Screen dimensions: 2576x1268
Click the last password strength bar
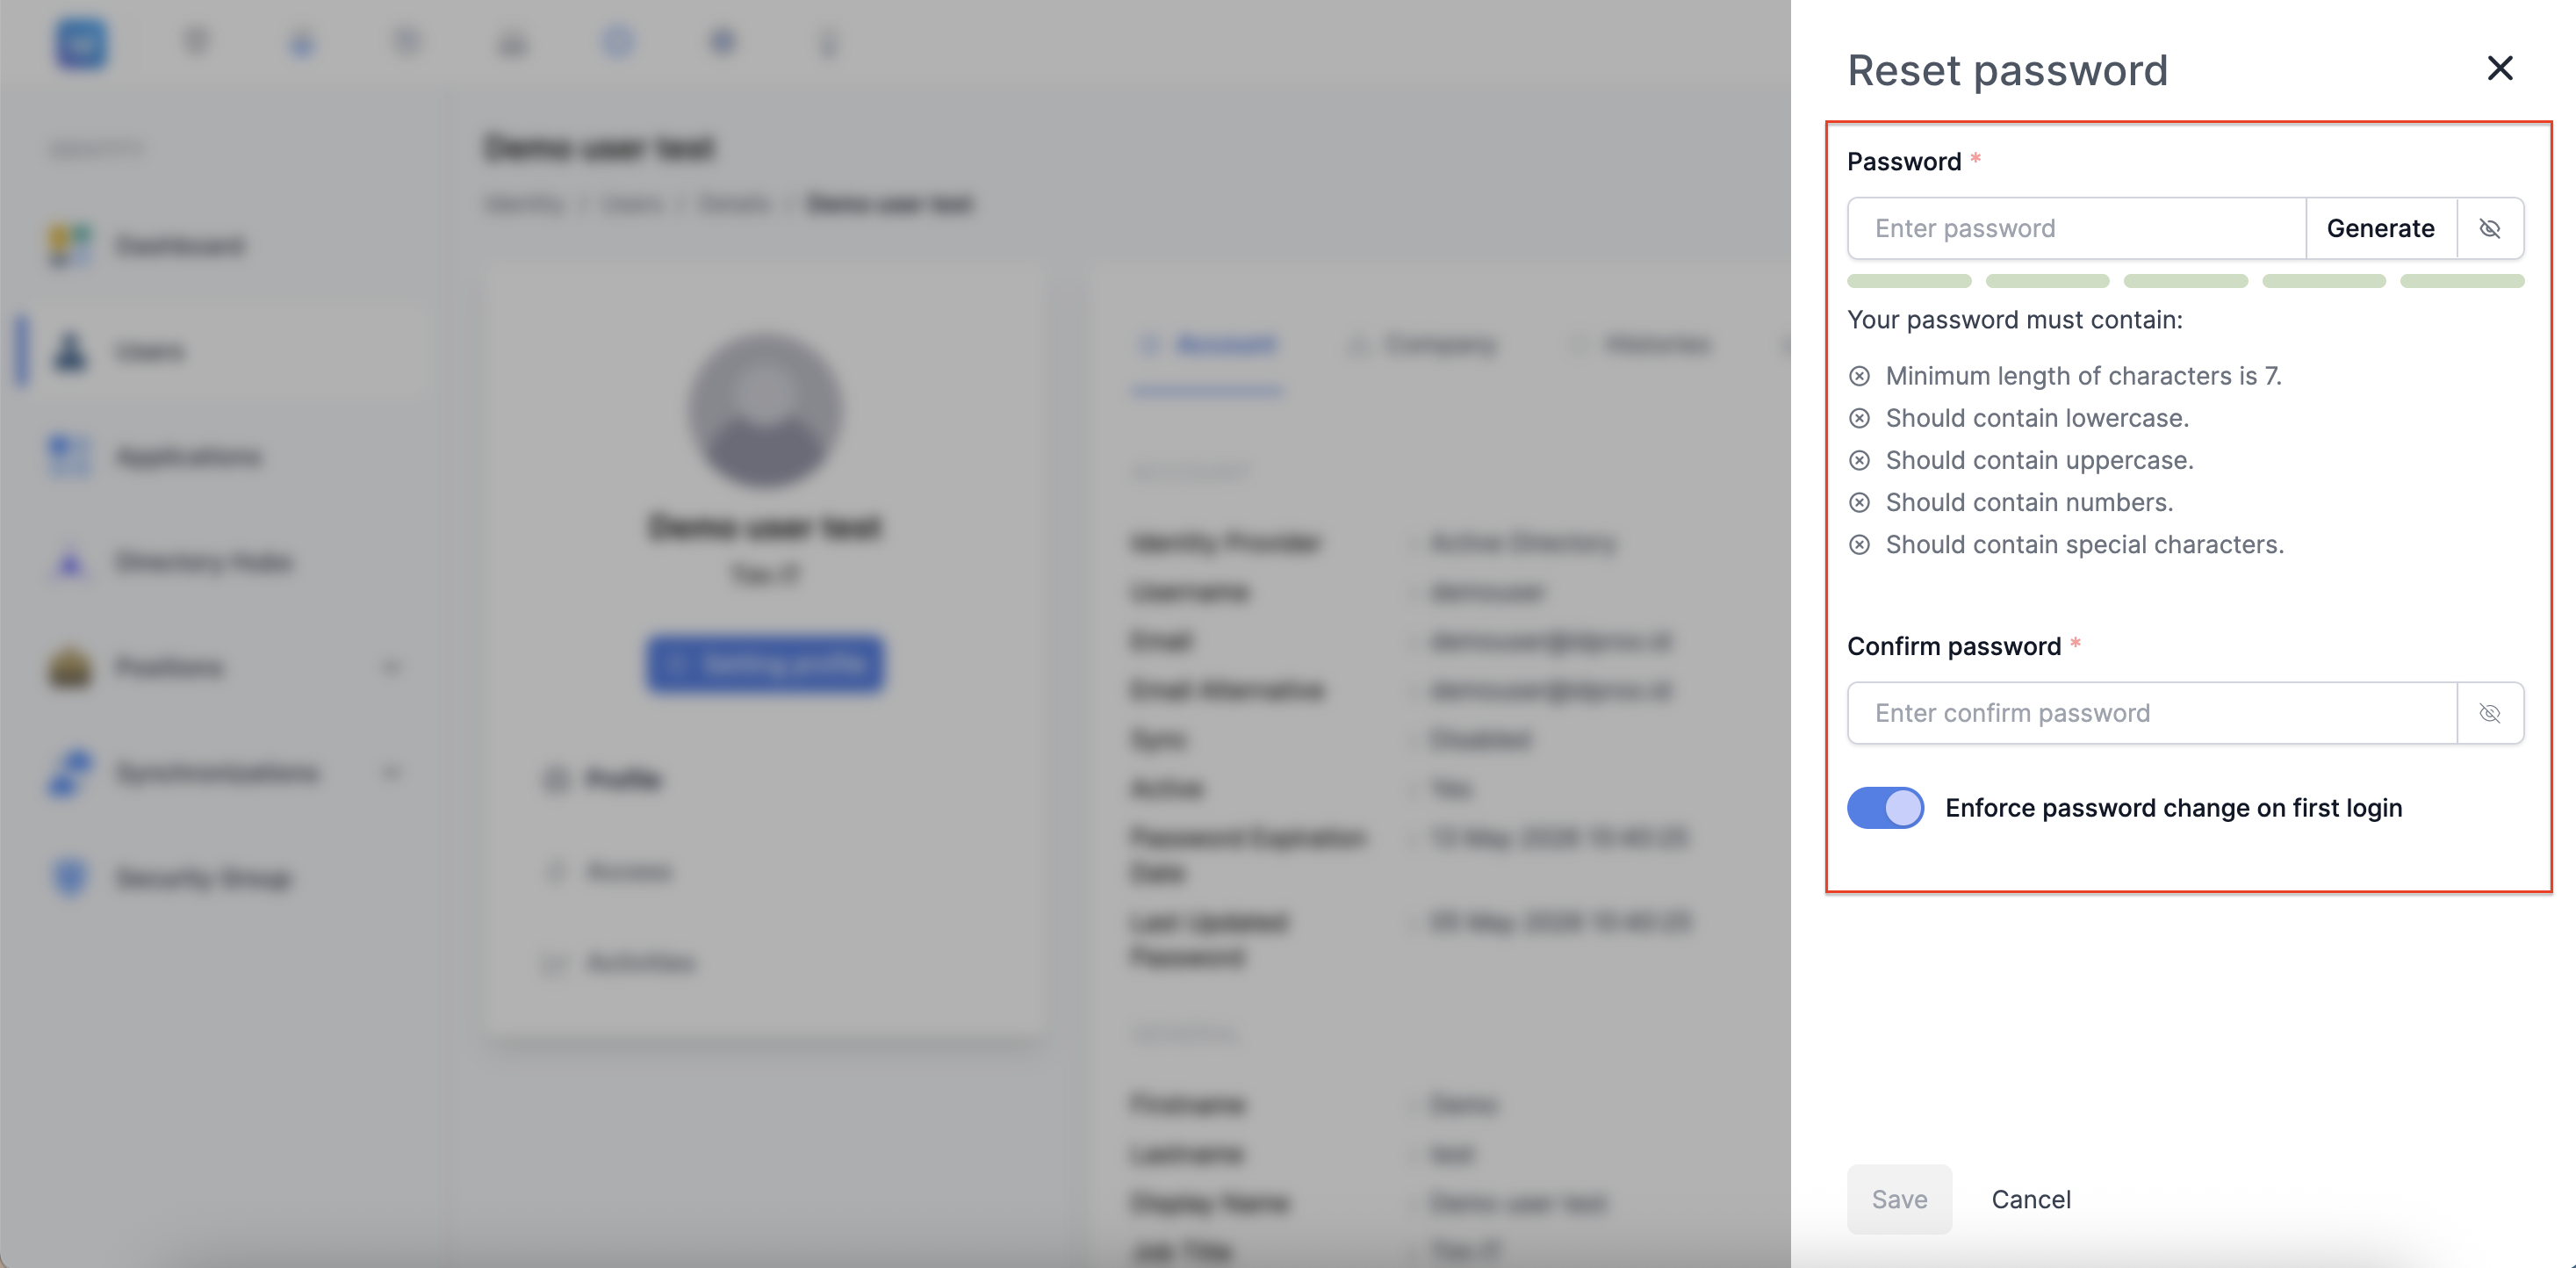[x=2462, y=281]
